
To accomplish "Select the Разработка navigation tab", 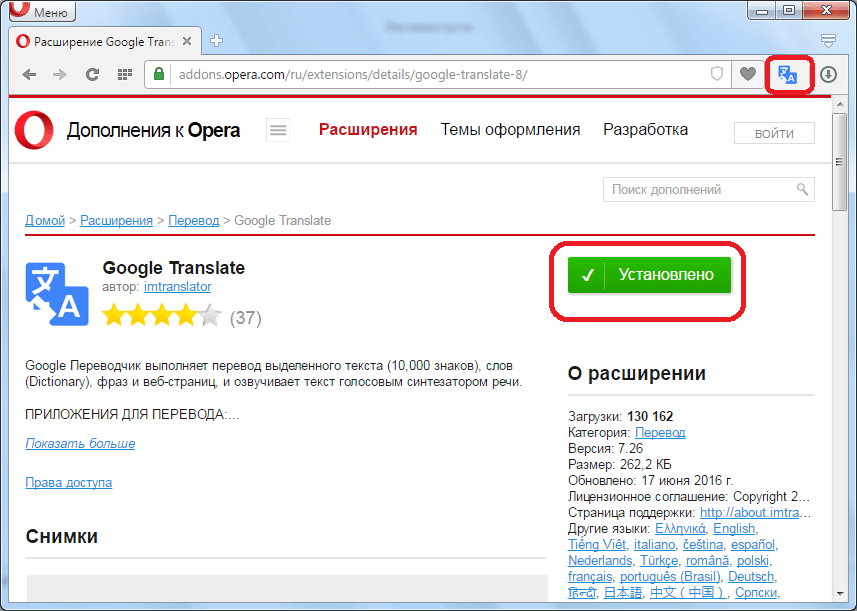I will (645, 130).
